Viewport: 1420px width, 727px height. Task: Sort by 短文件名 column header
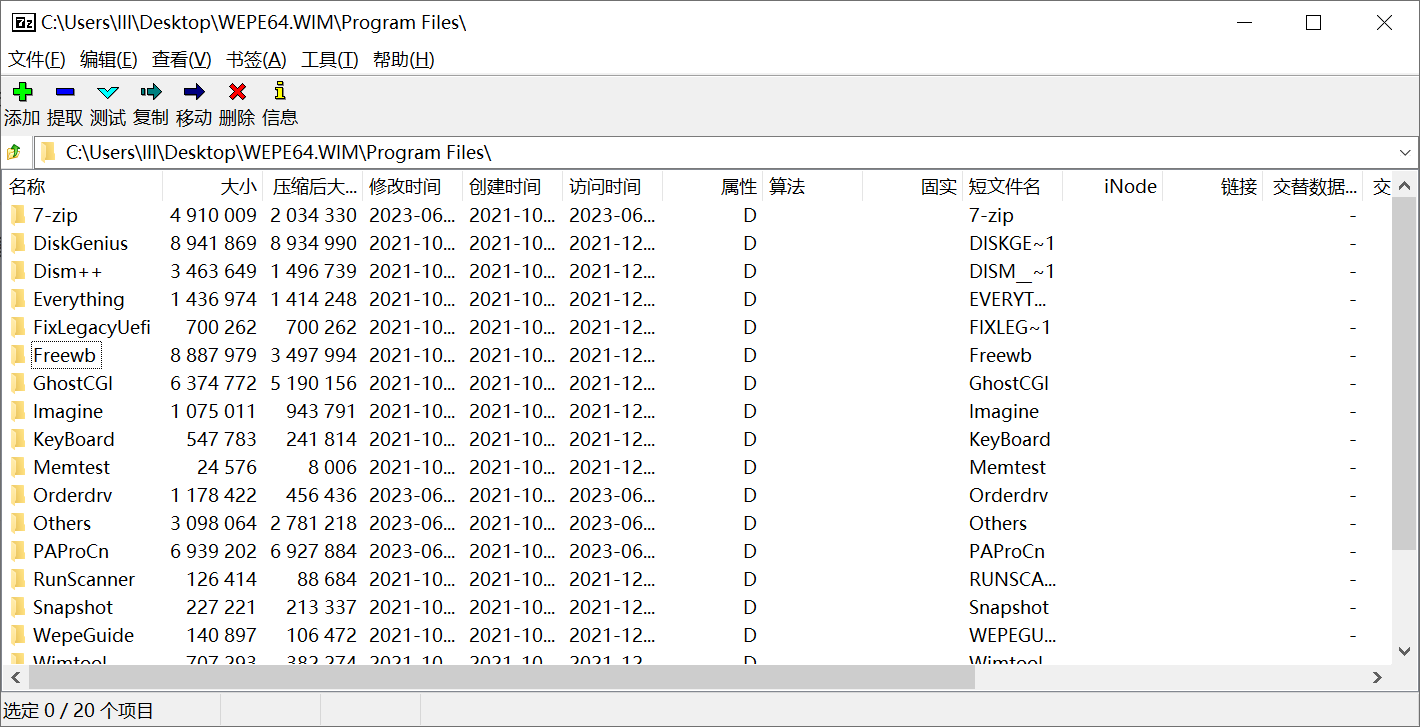1012,187
